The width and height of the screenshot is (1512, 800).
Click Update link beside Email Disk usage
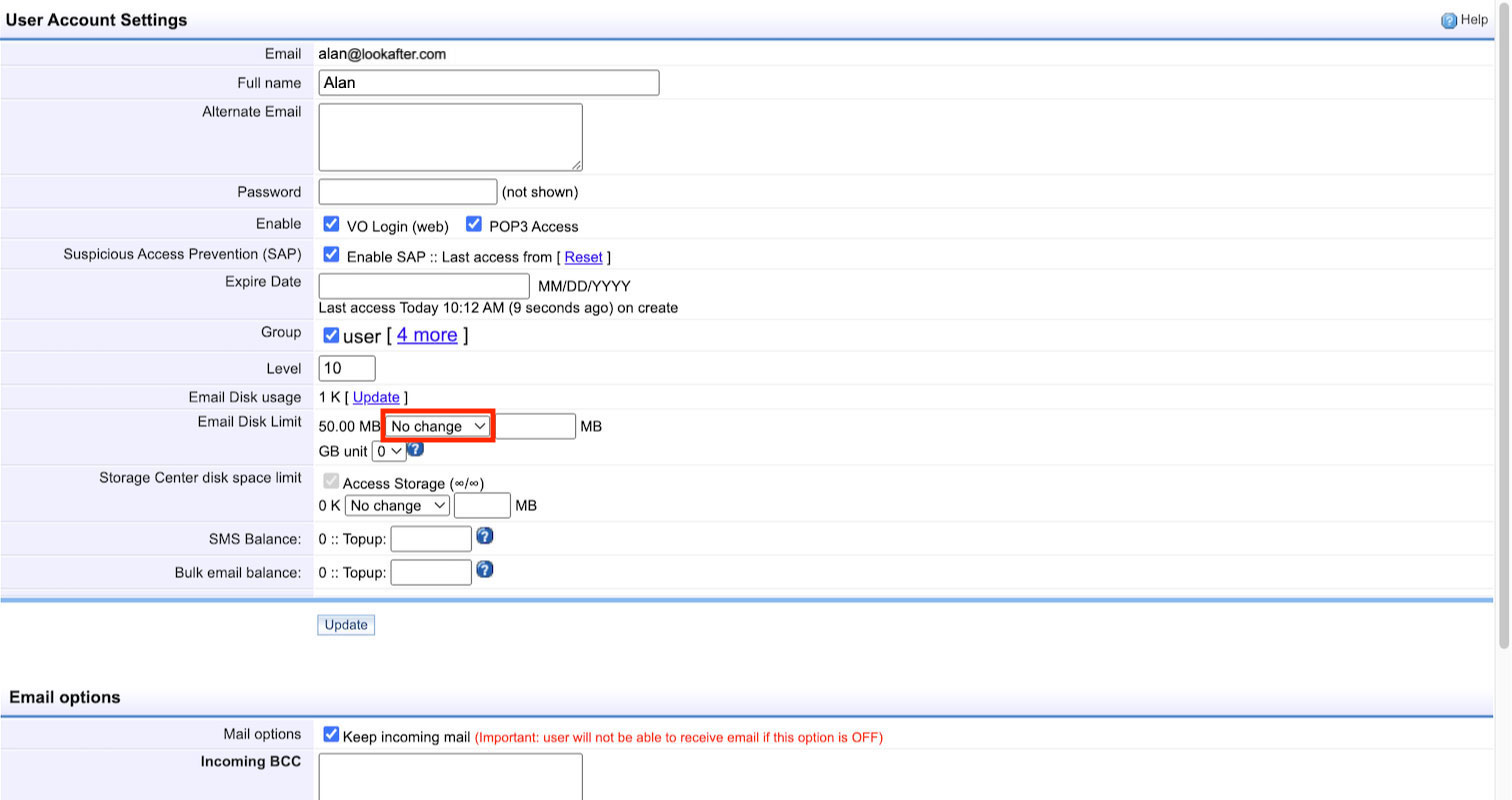click(376, 397)
